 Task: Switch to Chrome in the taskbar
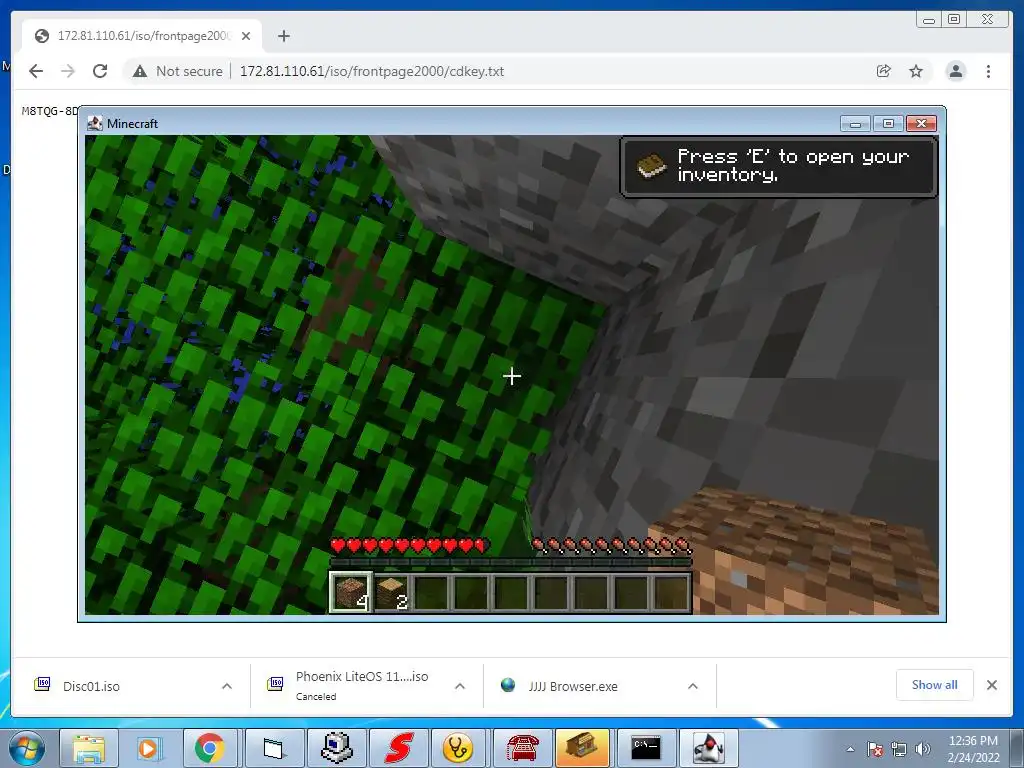[210, 748]
